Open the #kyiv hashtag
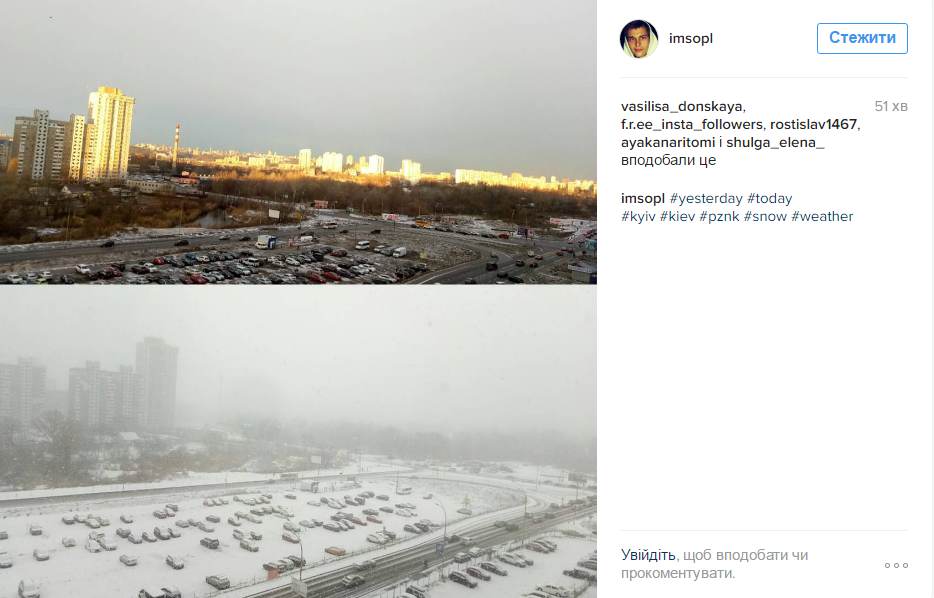Image resolution: width=934 pixels, height=598 pixels. click(638, 217)
